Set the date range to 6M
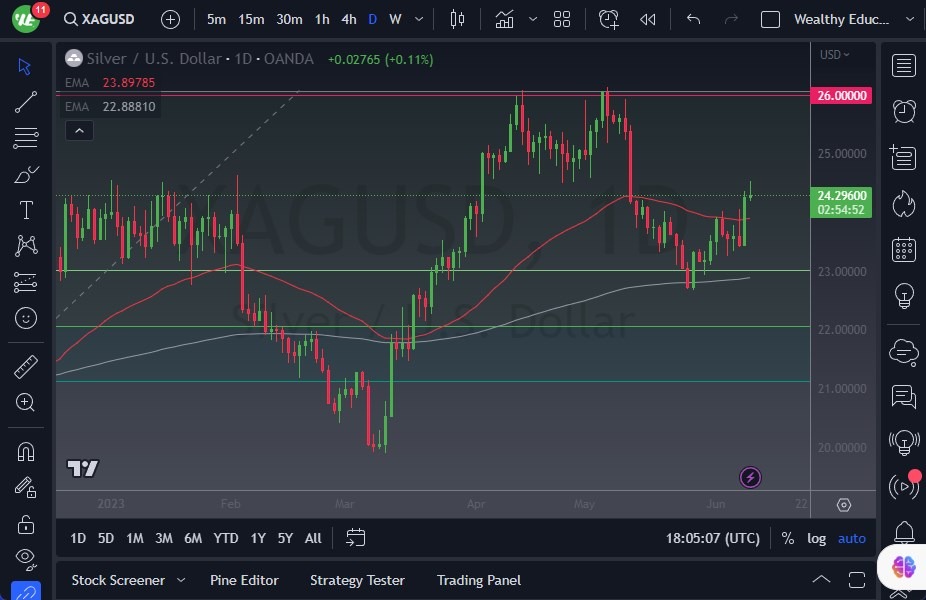926x600 pixels. [x=193, y=538]
